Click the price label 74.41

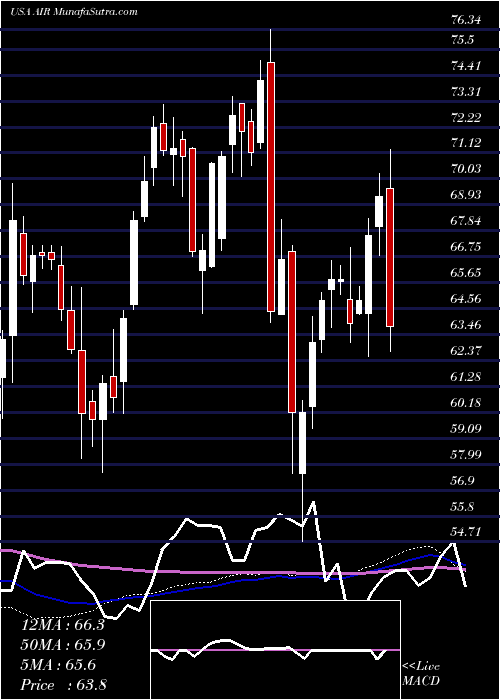click(468, 66)
